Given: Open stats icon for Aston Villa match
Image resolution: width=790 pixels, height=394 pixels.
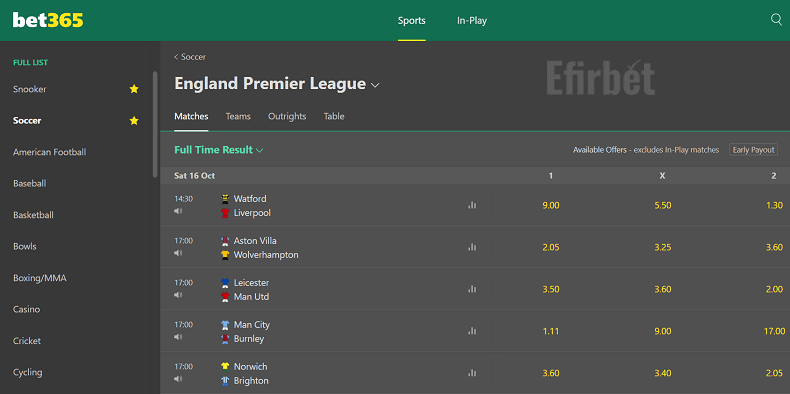Looking at the screenshot, I should click(472, 247).
